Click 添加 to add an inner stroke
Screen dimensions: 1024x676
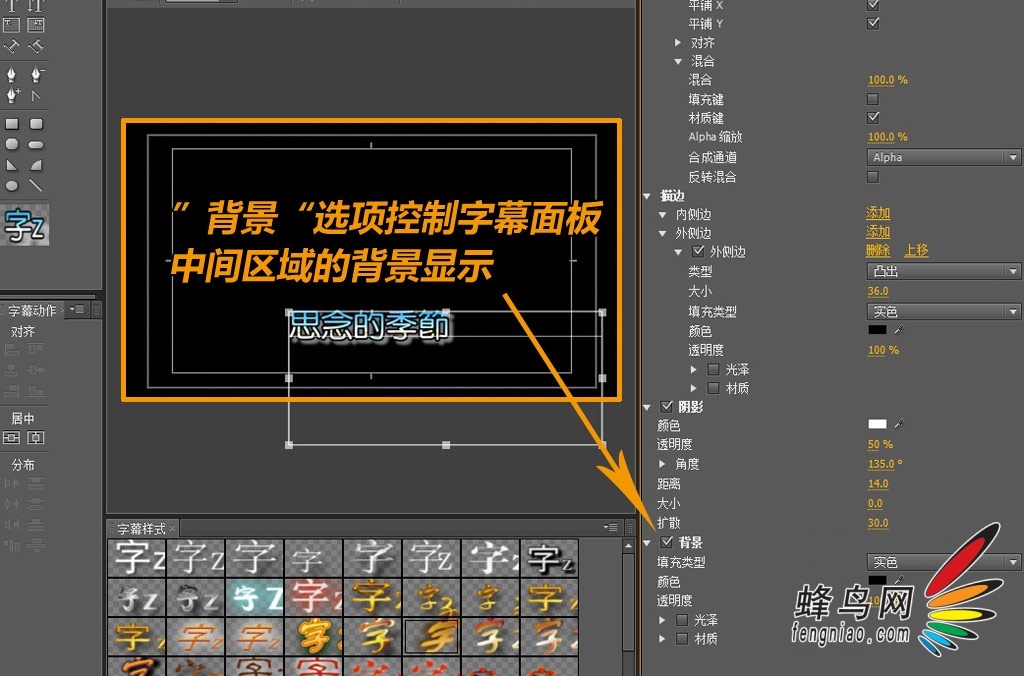(x=877, y=212)
